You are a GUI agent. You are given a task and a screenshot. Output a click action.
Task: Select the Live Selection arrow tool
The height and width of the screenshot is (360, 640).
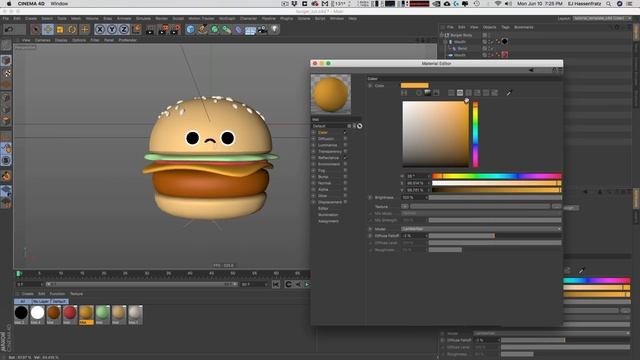[x=36, y=29]
